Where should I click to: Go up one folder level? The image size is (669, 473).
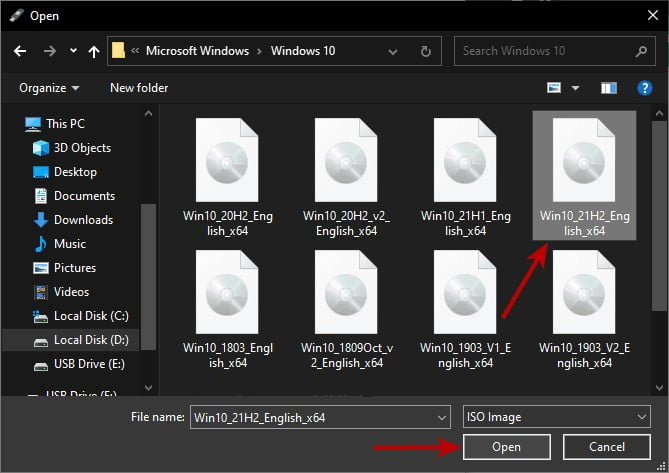(x=94, y=52)
